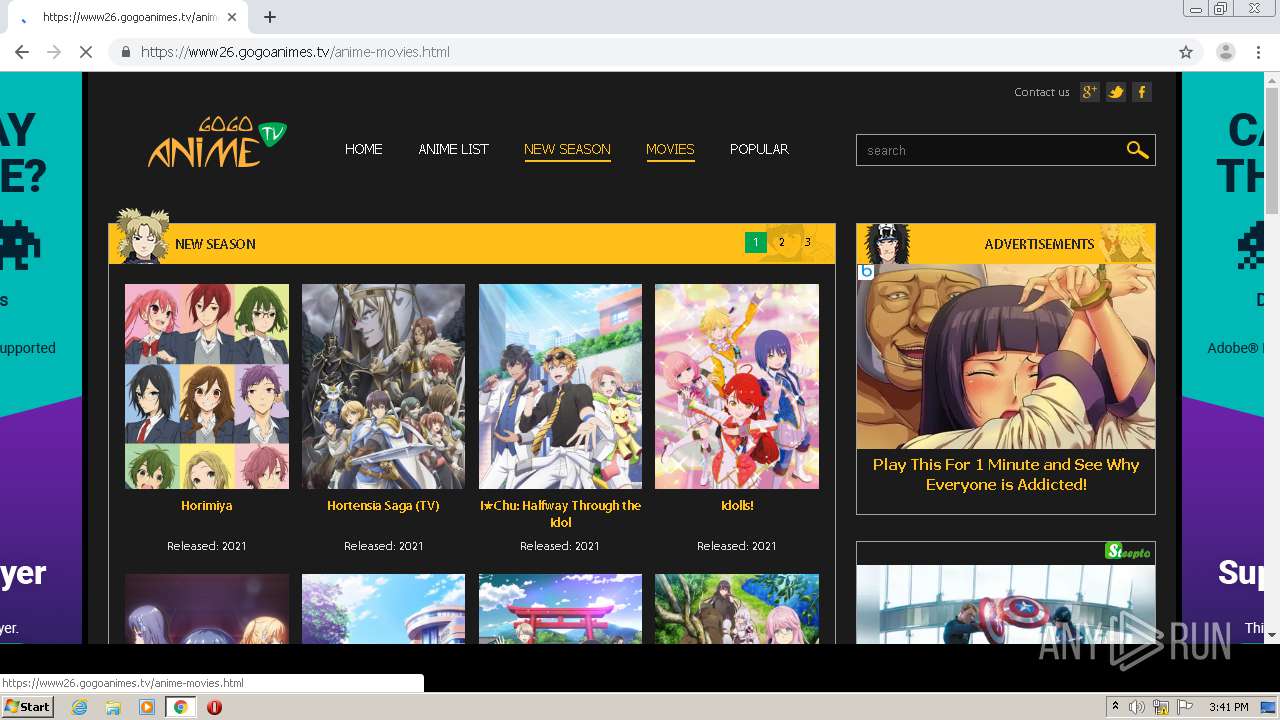
Task: Click the Steepto ad label
Action: [1129, 552]
